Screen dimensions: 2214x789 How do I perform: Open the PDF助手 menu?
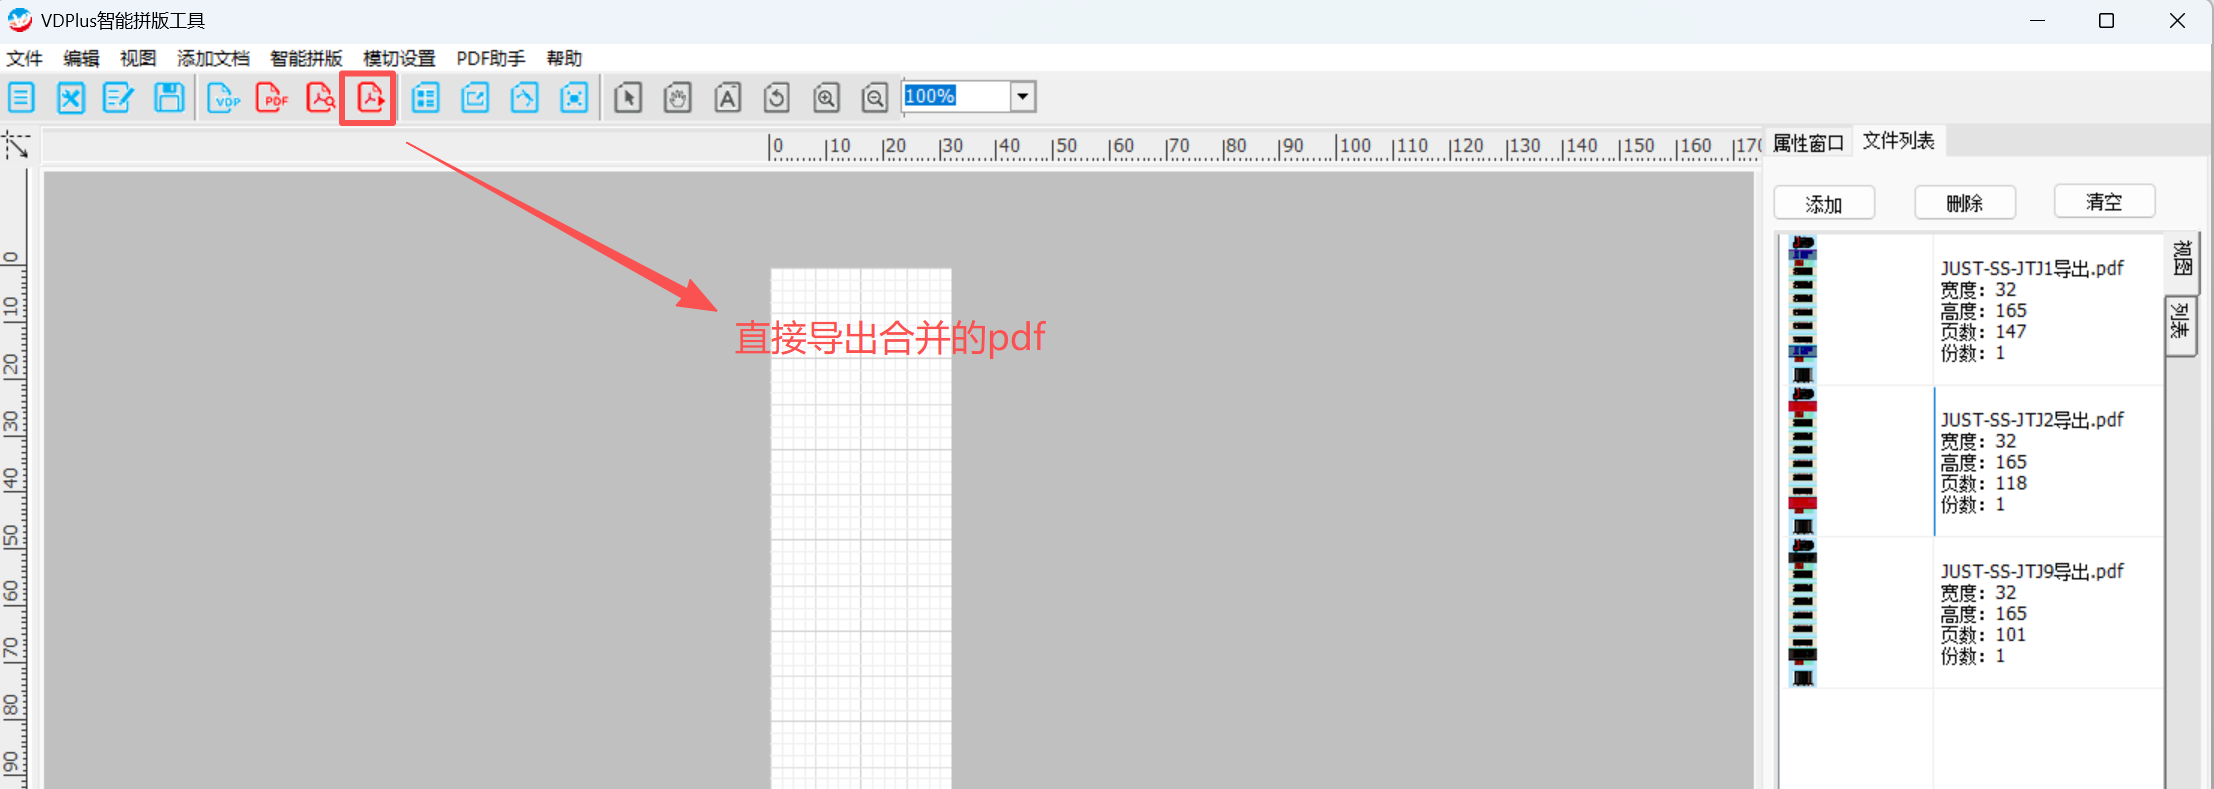(491, 58)
